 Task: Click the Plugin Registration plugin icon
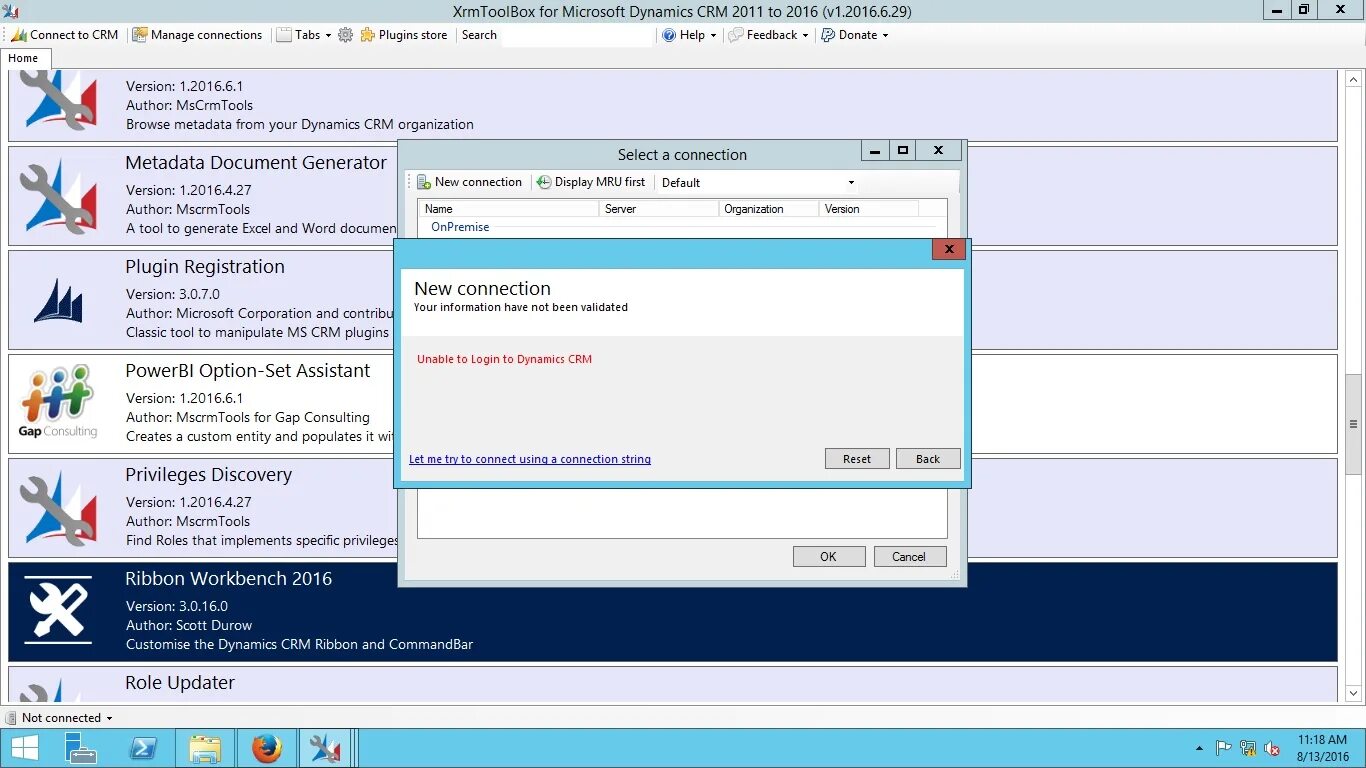tap(58, 297)
